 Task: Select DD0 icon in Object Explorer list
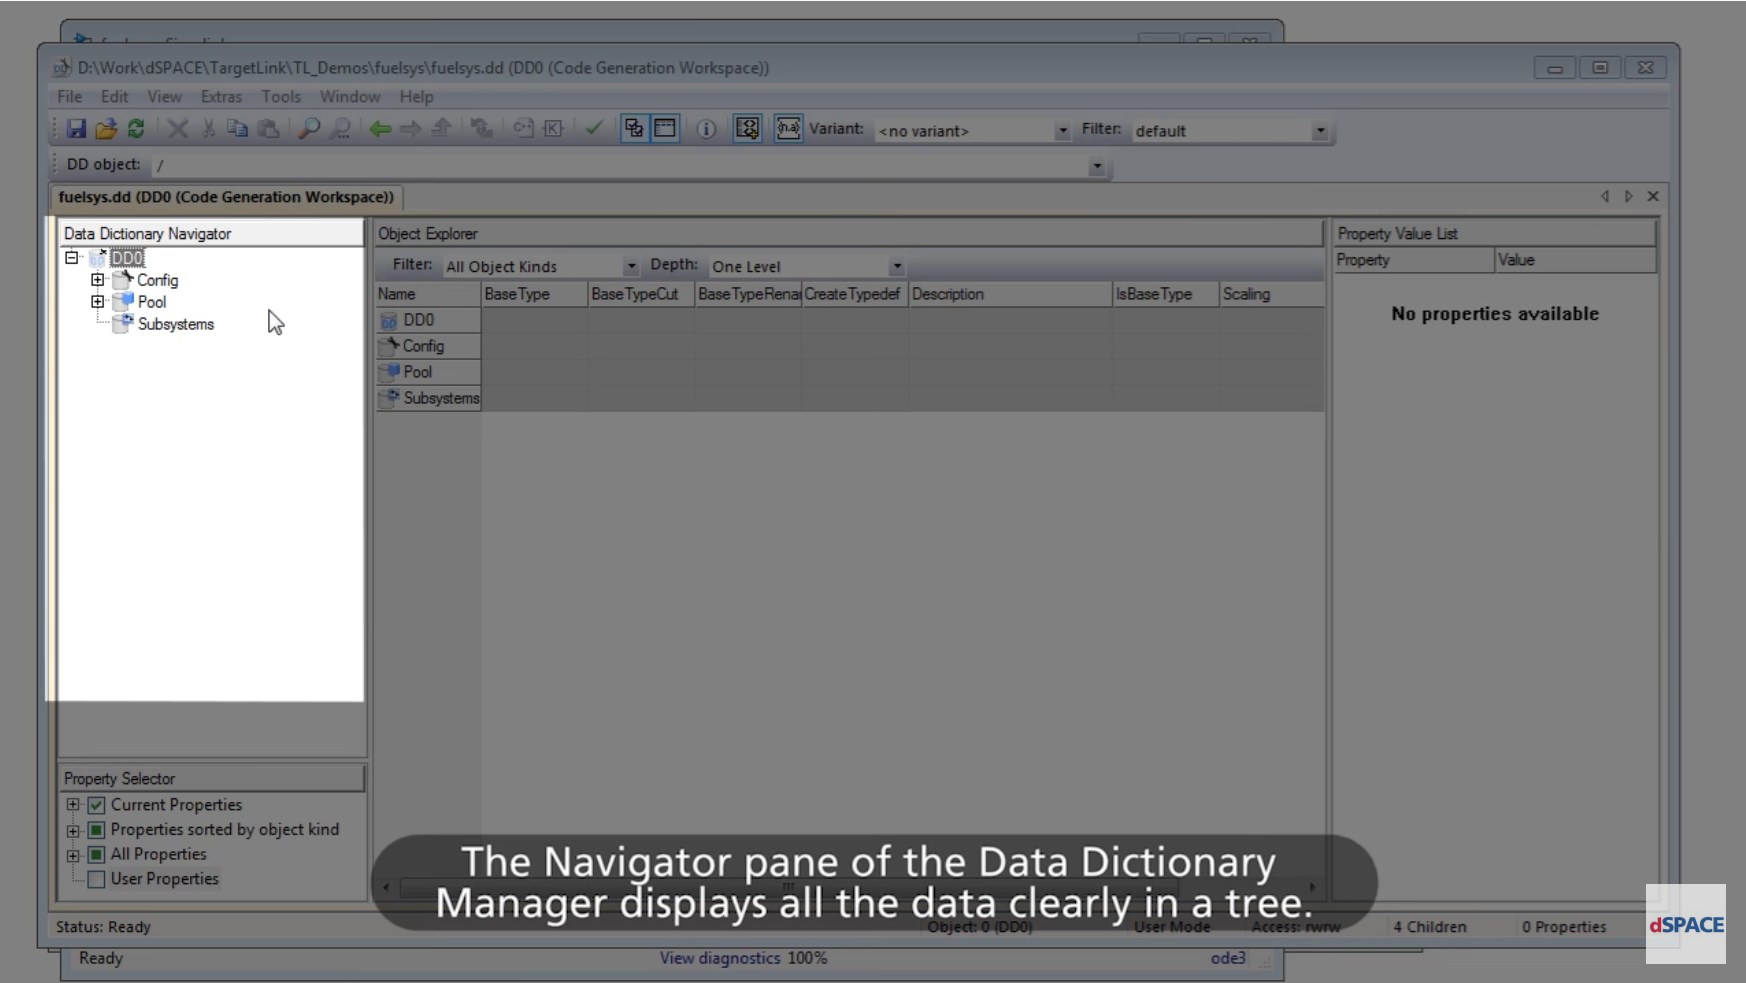pyautogui.click(x=389, y=321)
